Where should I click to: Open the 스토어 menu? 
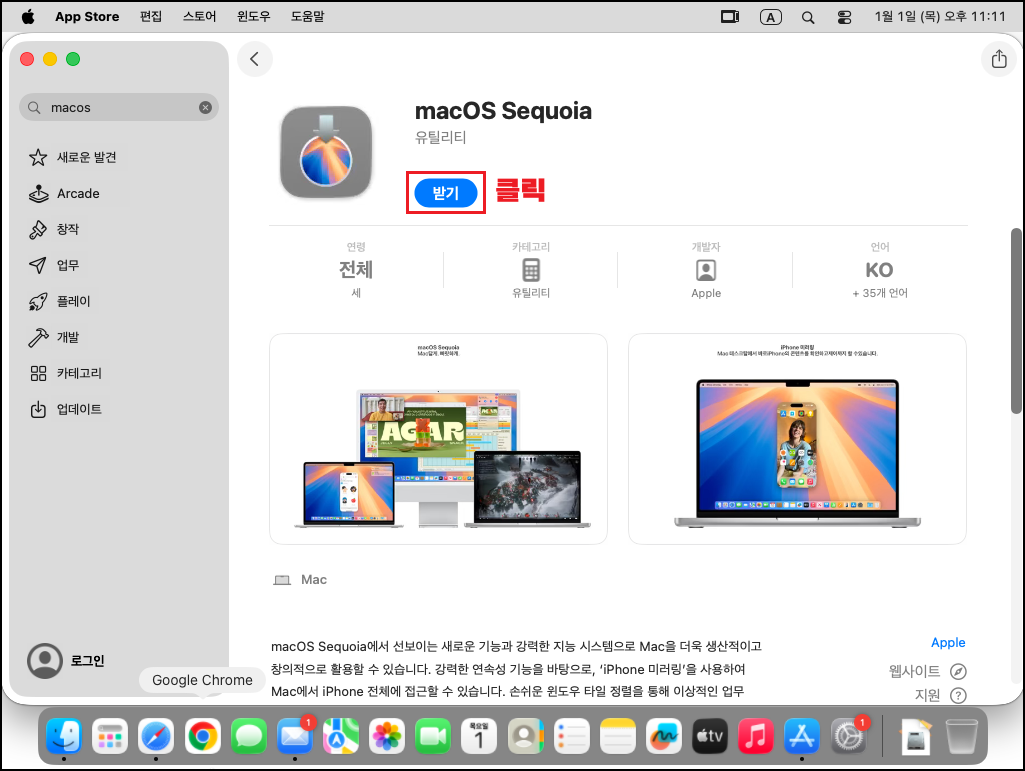point(199,16)
